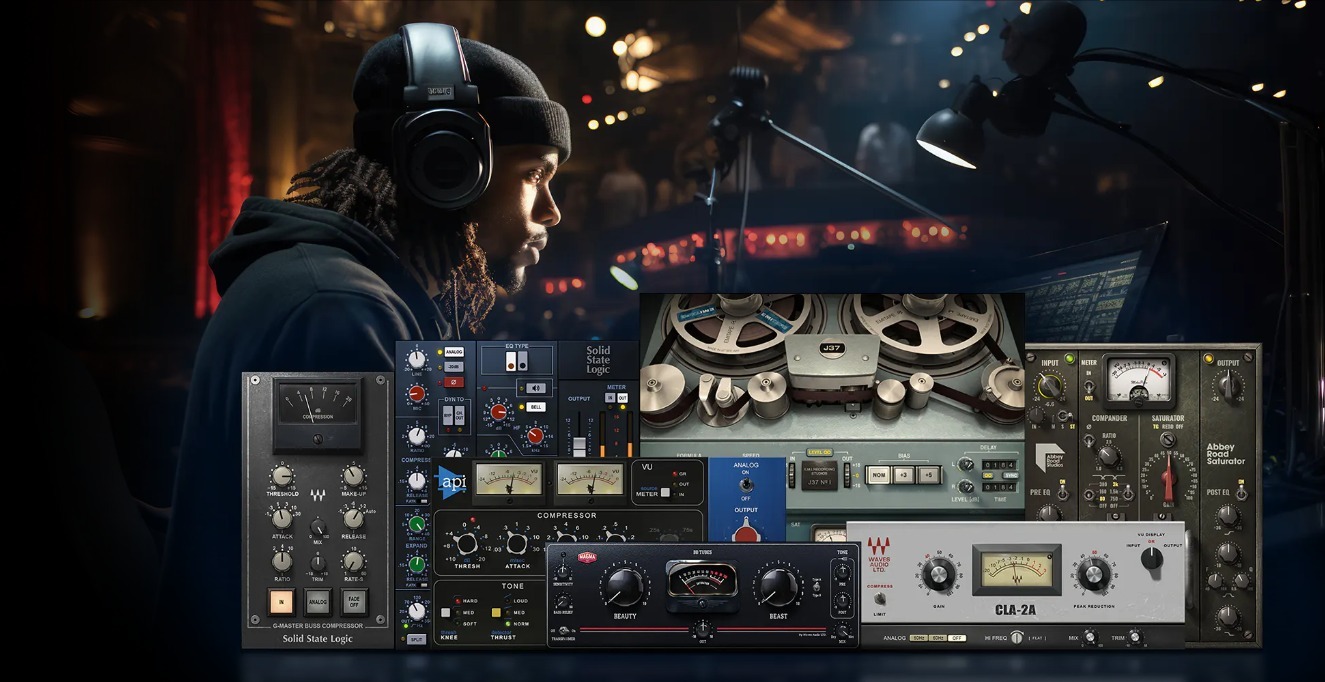The height and width of the screenshot is (682, 1325).
Task: Toggle the ANALOG on/off switch on blue API panel
Action: [744, 487]
